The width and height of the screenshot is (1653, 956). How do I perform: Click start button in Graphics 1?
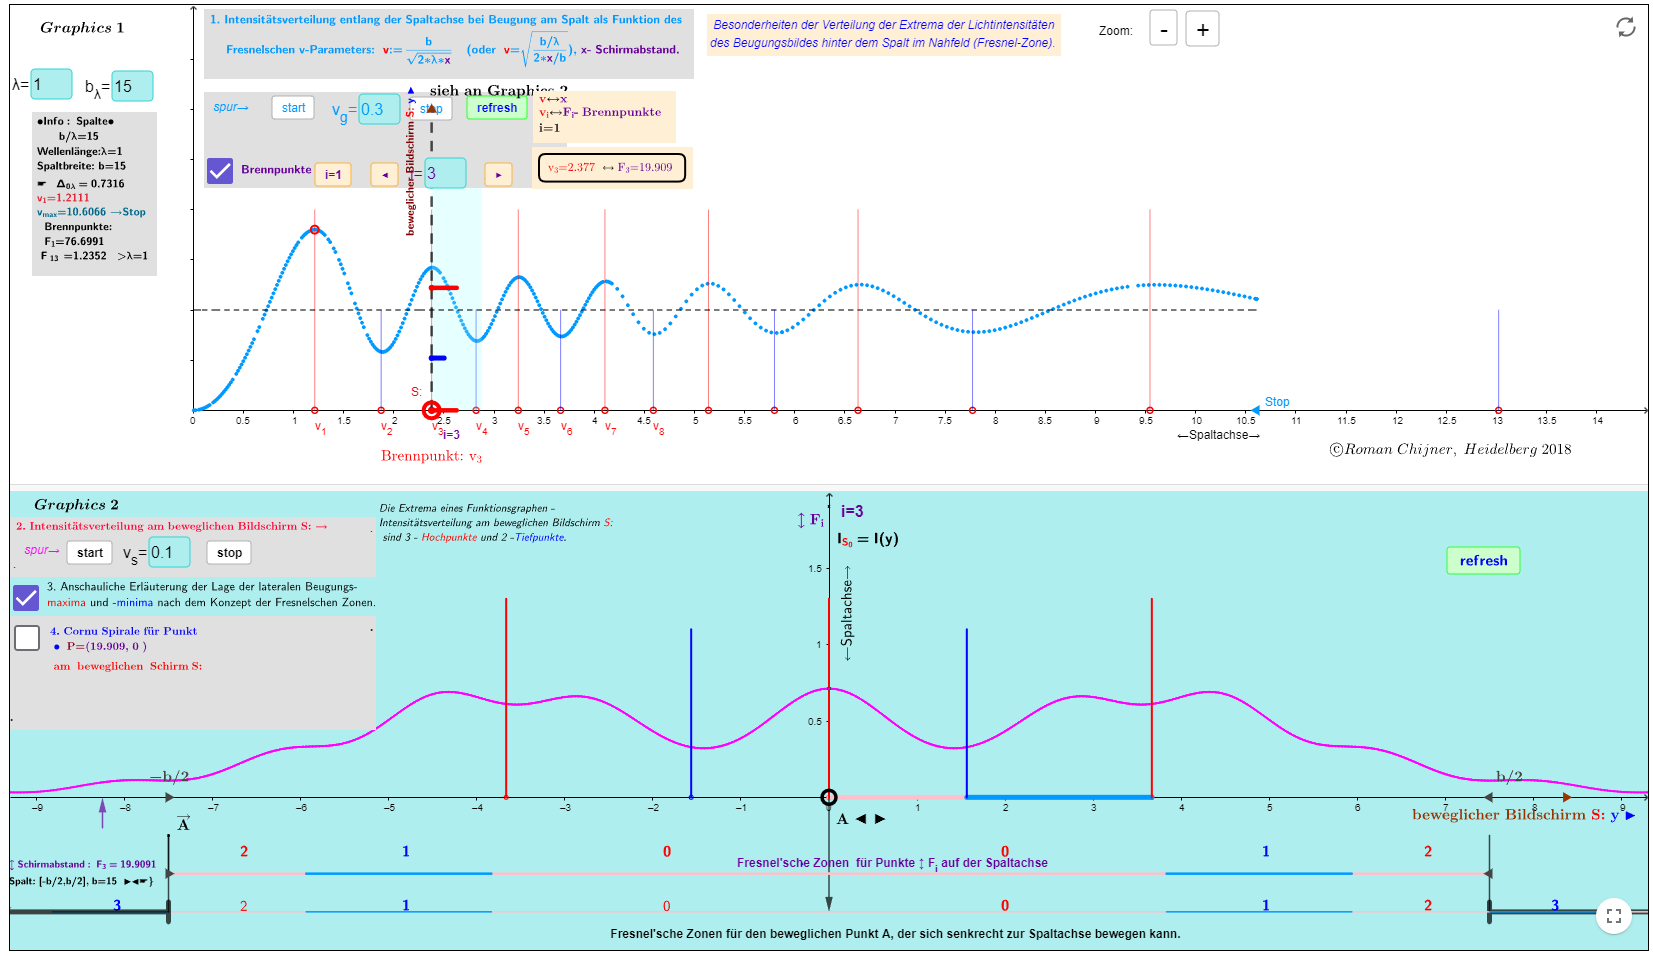293,108
